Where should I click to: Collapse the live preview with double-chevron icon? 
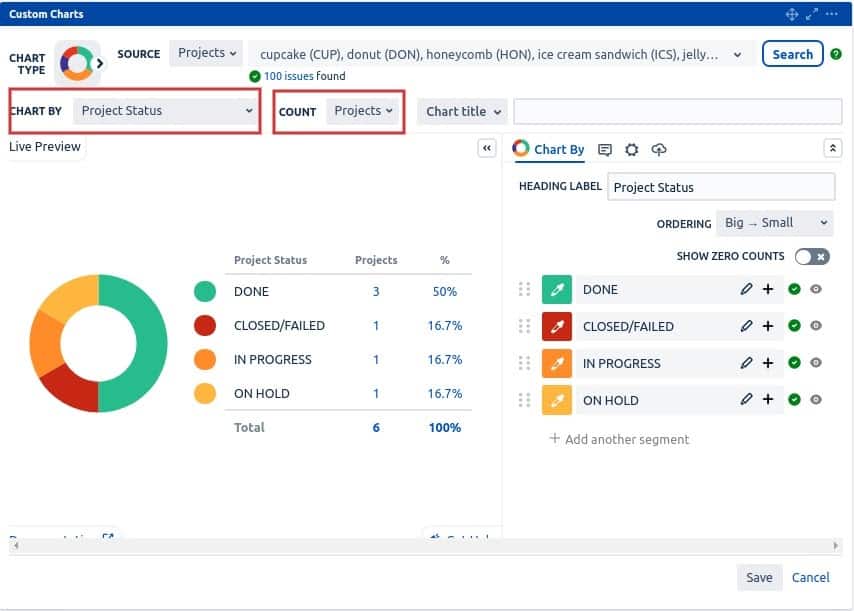(x=487, y=148)
